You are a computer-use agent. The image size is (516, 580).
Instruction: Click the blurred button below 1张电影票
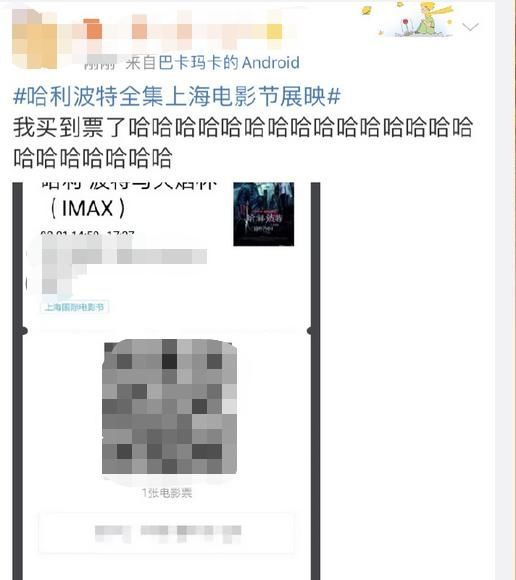[x=166, y=533]
